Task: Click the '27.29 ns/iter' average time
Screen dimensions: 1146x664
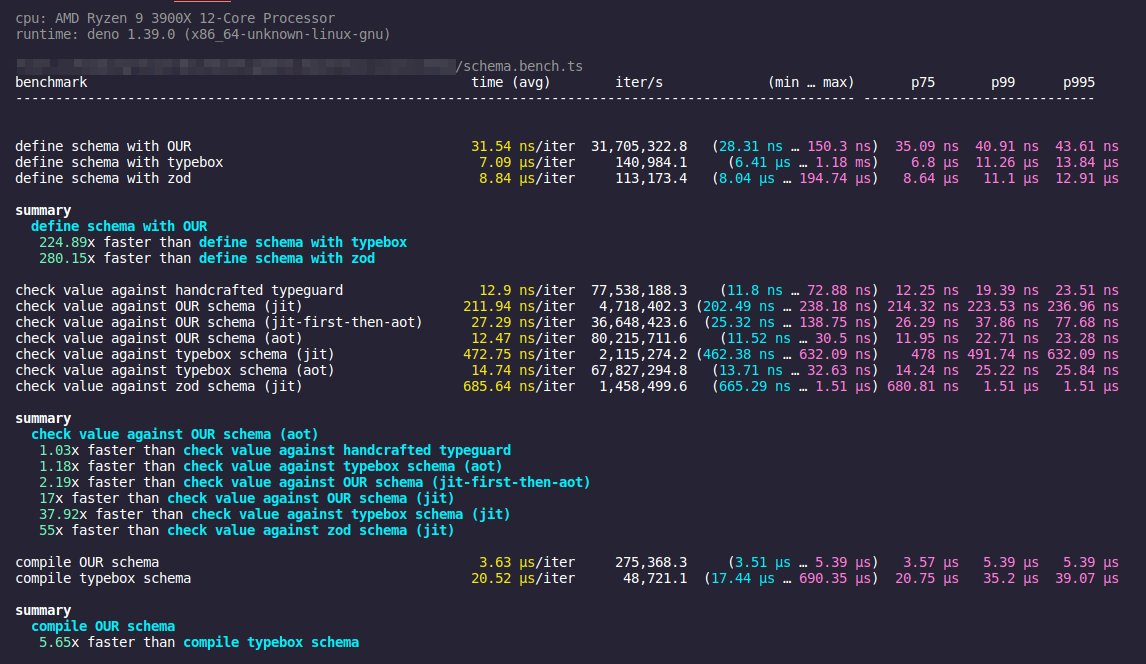Action: click(x=523, y=322)
